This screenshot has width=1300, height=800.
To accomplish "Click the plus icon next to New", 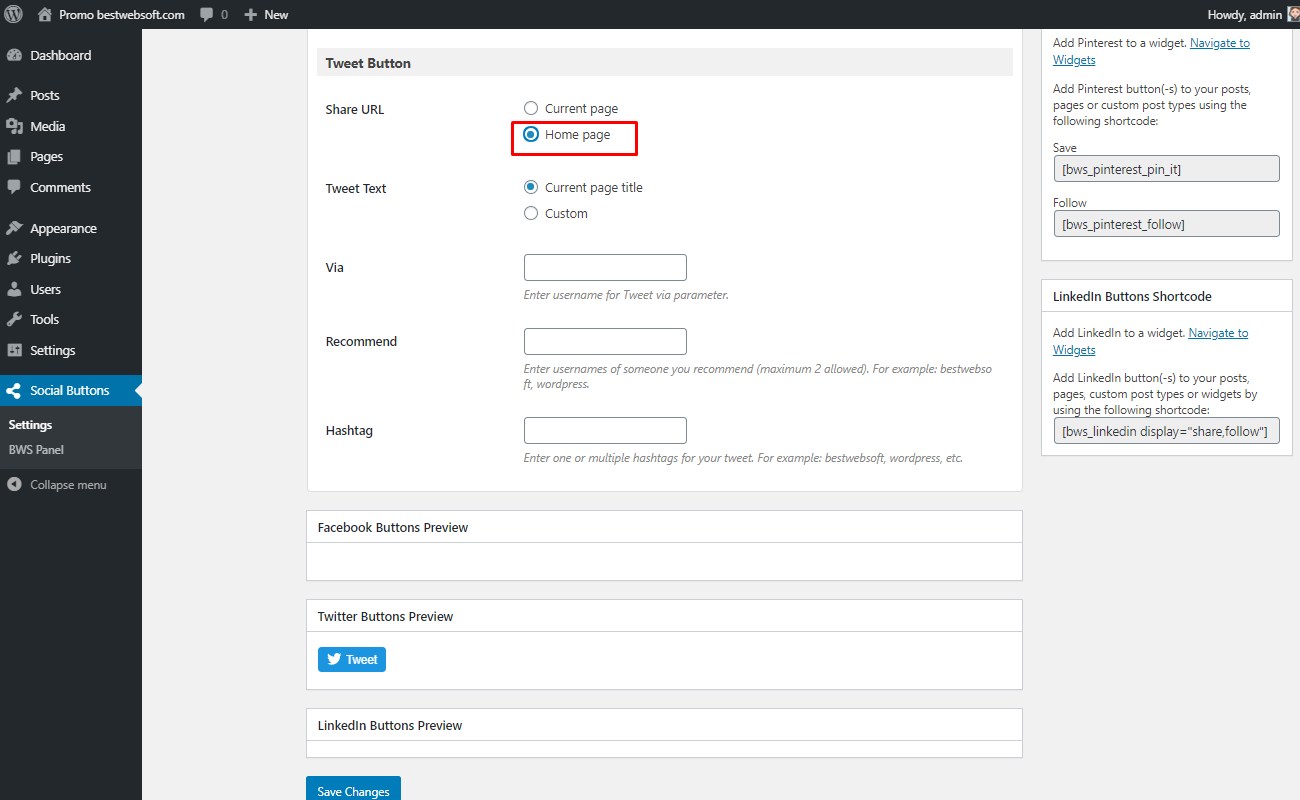I will point(251,15).
